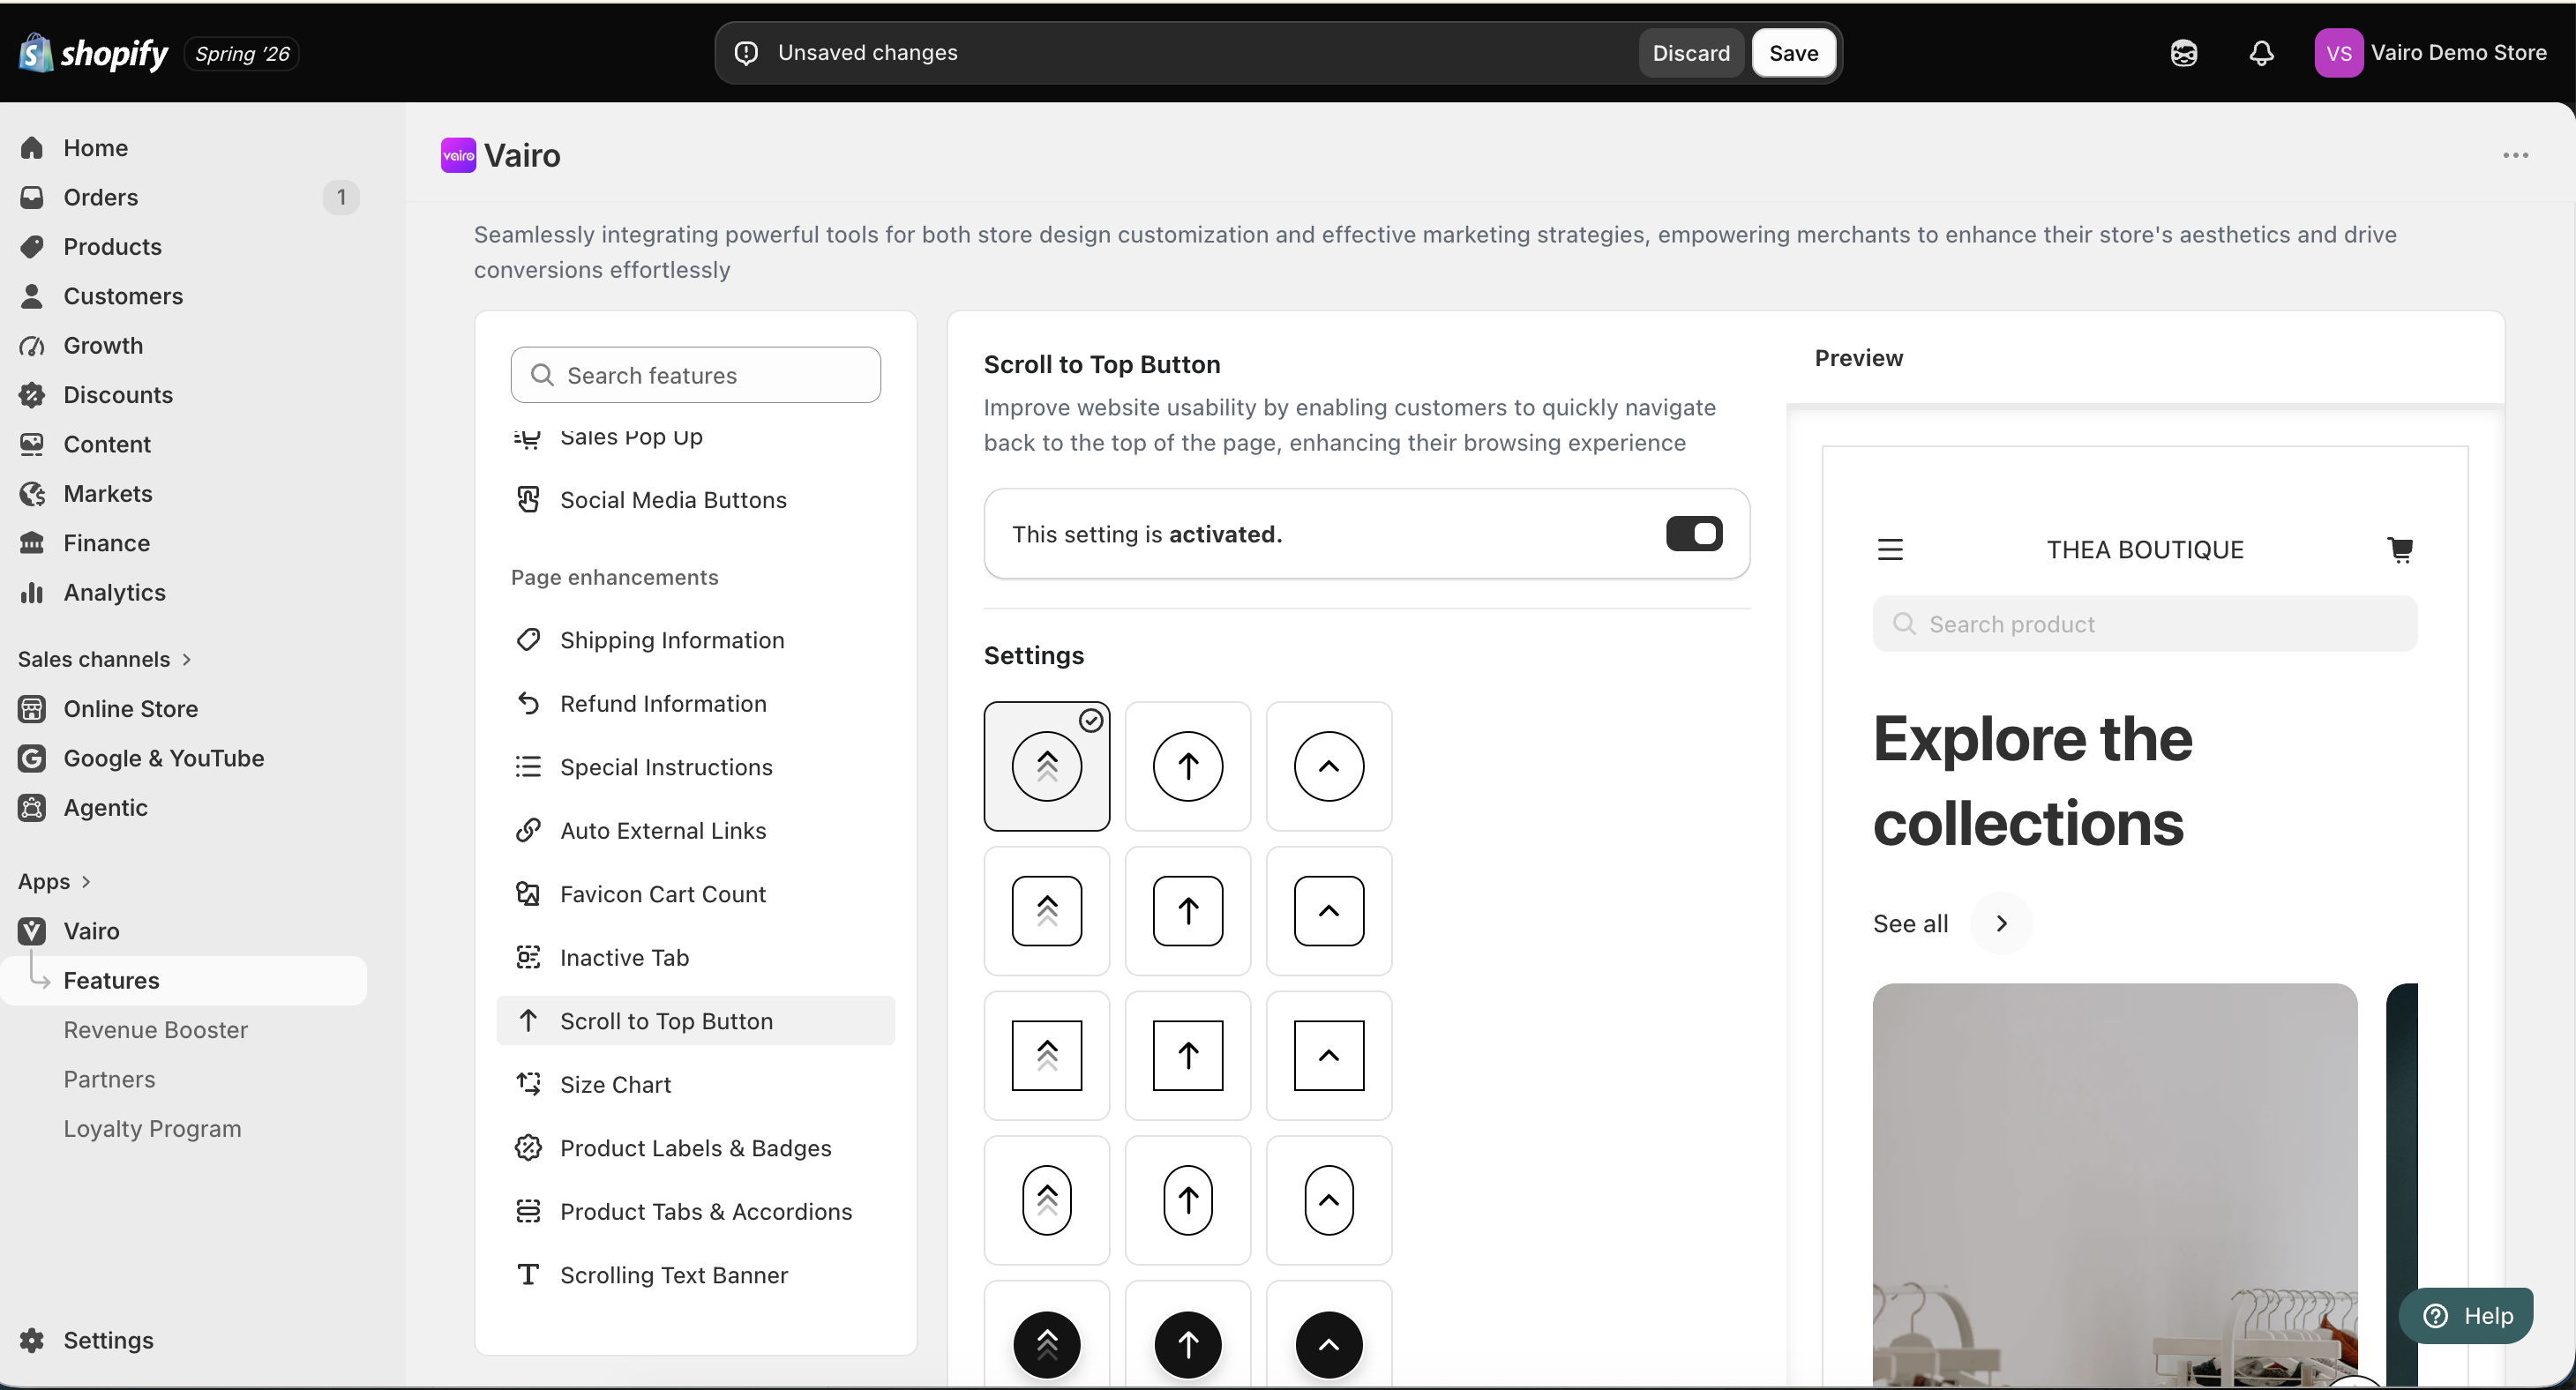Click the Search features input field
Image resolution: width=2576 pixels, height=1390 pixels.
(695, 375)
